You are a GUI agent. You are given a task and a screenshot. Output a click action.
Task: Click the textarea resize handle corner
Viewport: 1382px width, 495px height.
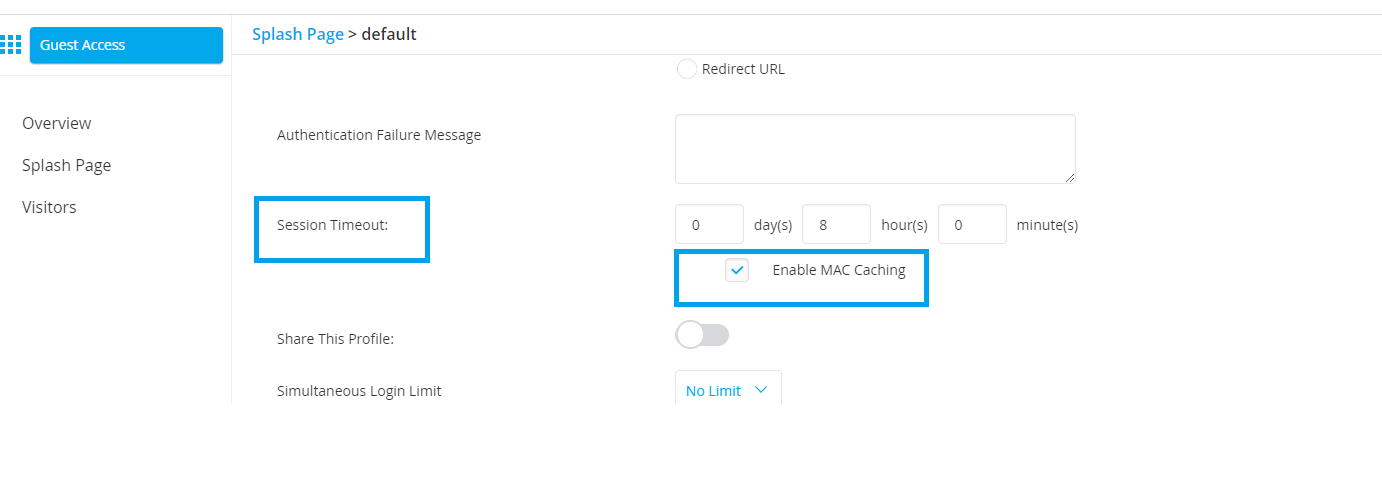tap(1070, 178)
